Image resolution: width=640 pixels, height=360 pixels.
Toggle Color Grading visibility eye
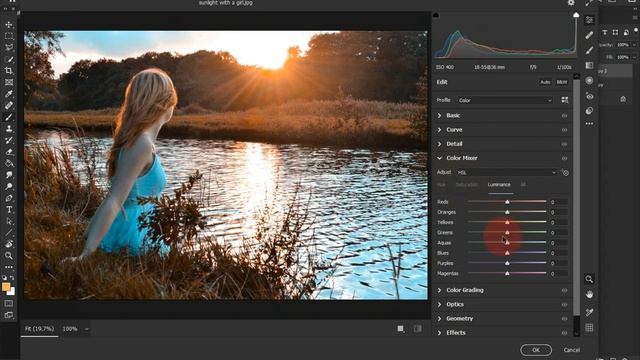tap(564, 291)
